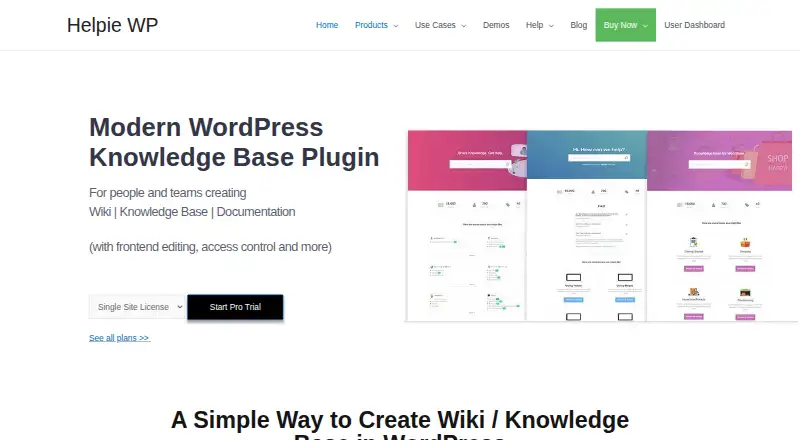Open the purple shop knowledge base demo screenshot
The width and height of the screenshot is (800, 440).
tap(719, 225)
